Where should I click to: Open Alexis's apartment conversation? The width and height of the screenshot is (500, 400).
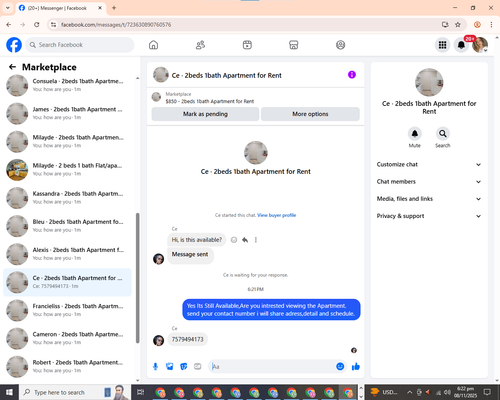tap(67, 254)
